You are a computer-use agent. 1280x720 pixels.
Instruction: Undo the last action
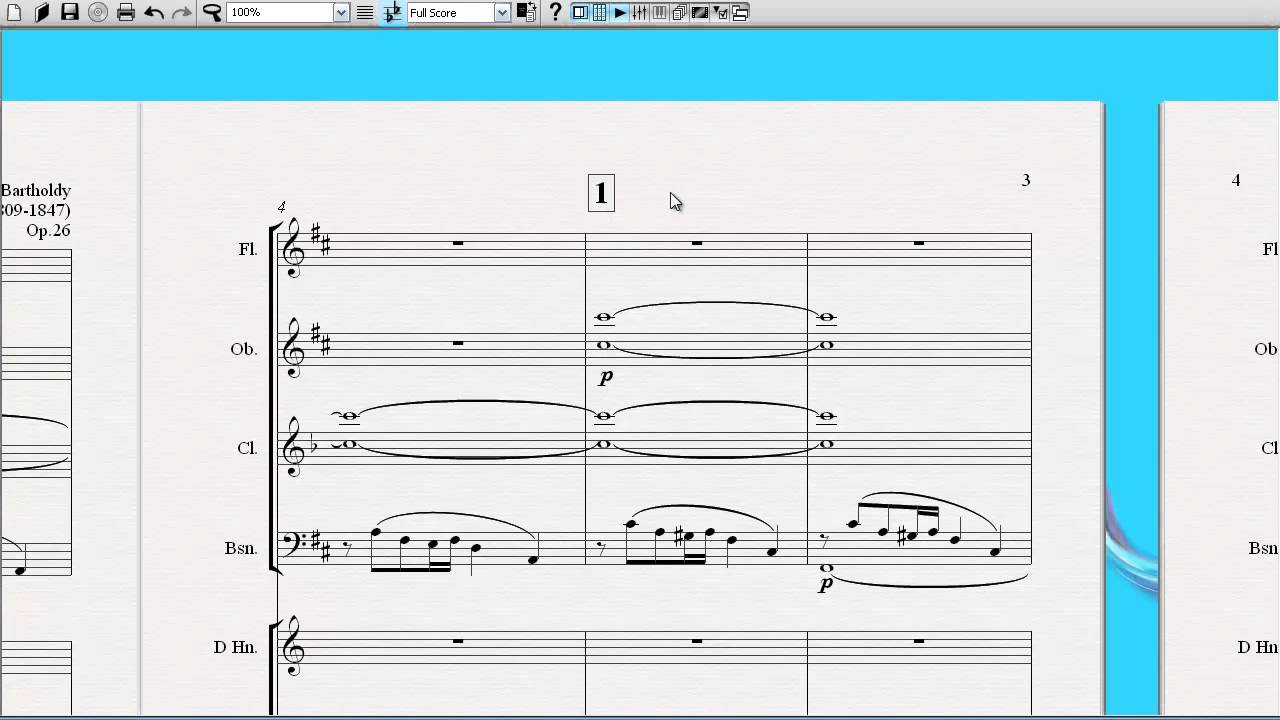coord(154,12)
